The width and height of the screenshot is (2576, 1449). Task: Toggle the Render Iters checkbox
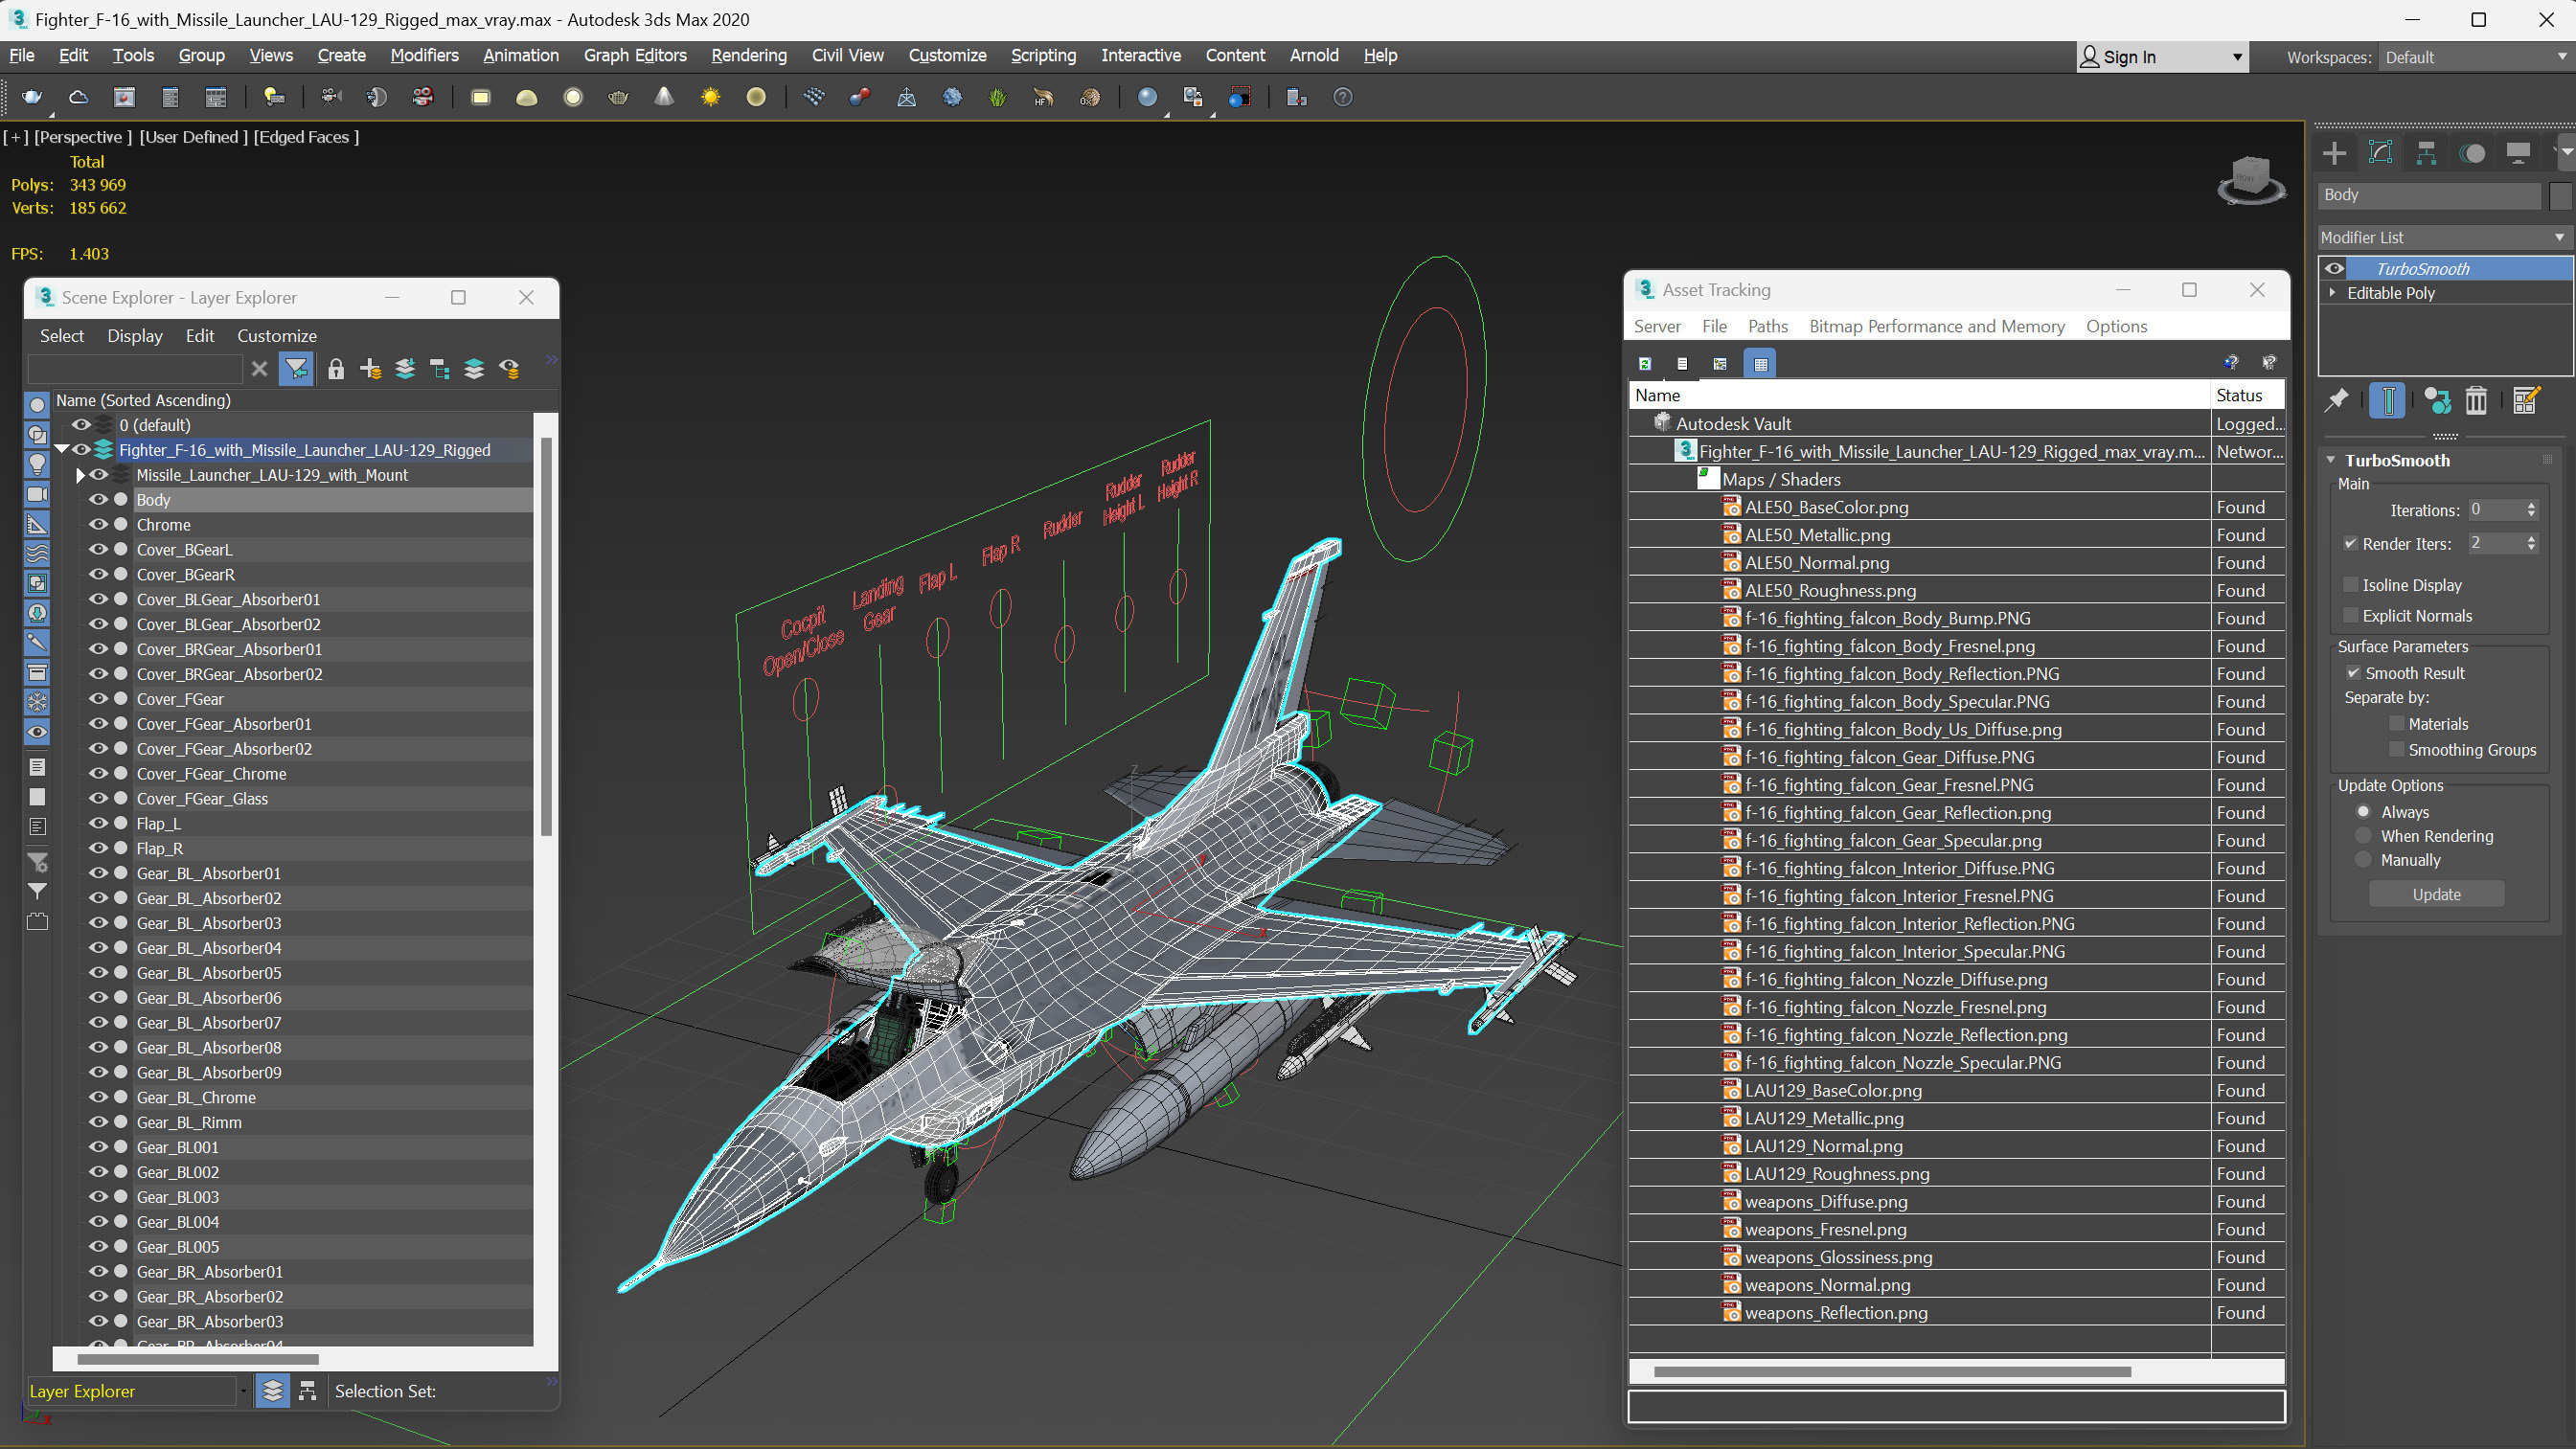click(x=2350, y=544)
